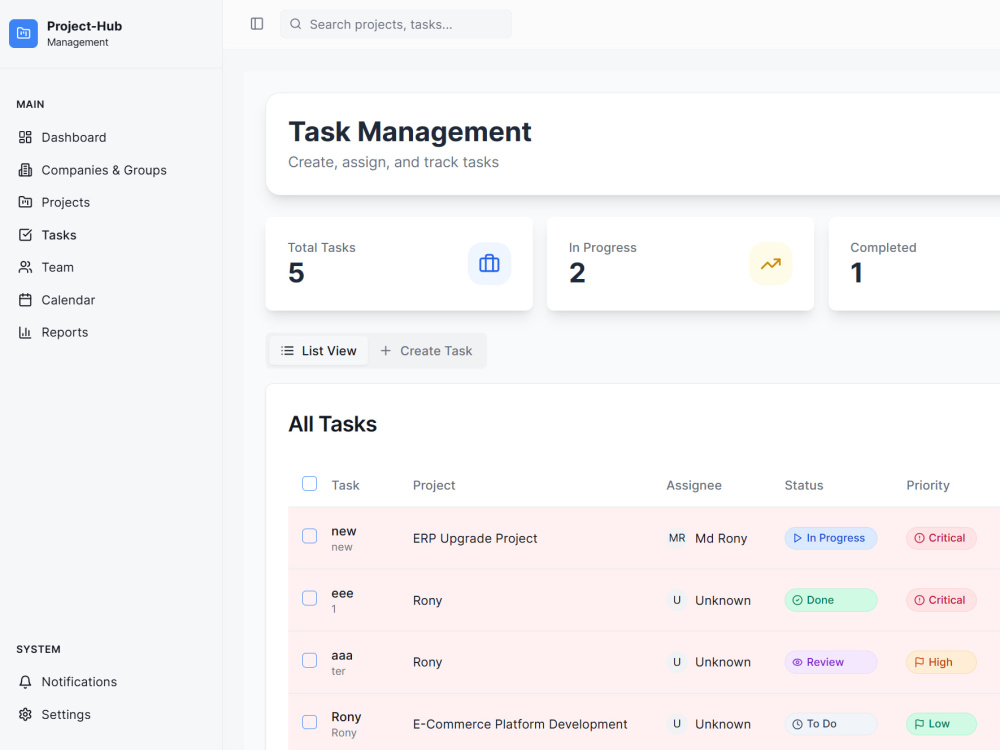Open the Create Task tab

click(427, 351)
